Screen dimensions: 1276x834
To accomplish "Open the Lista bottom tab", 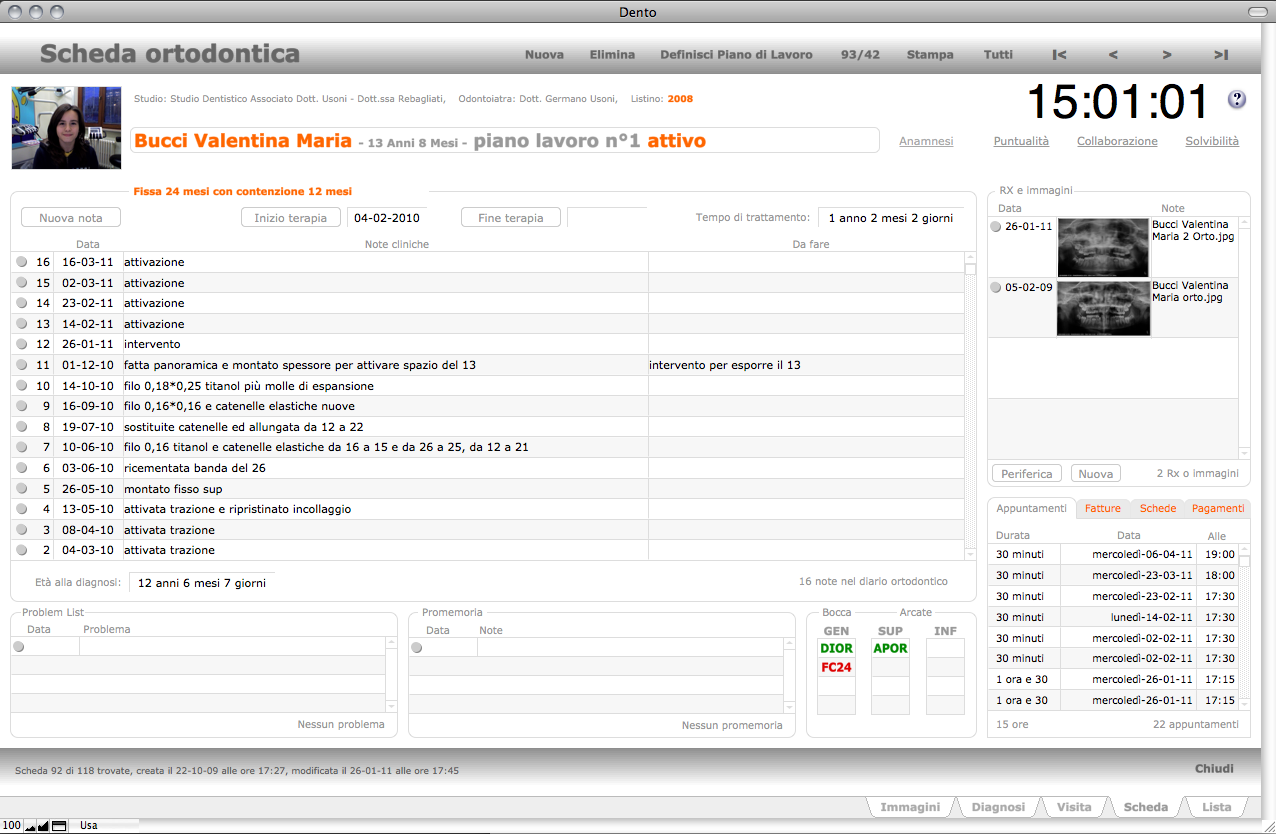I will (1217, 807).
